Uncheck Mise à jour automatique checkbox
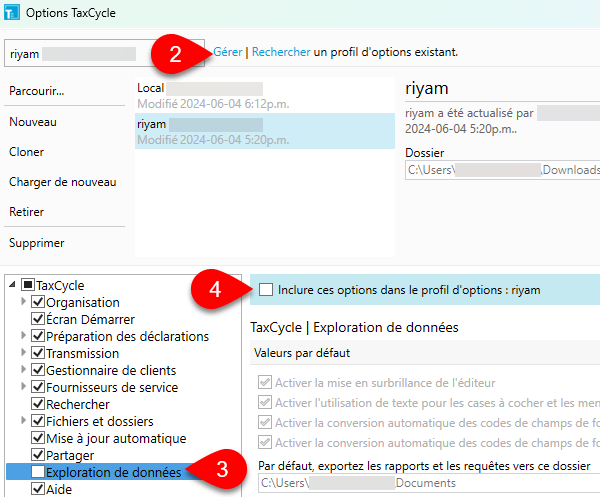The height and width of the screenshot is (497, 600). [38, 437]
